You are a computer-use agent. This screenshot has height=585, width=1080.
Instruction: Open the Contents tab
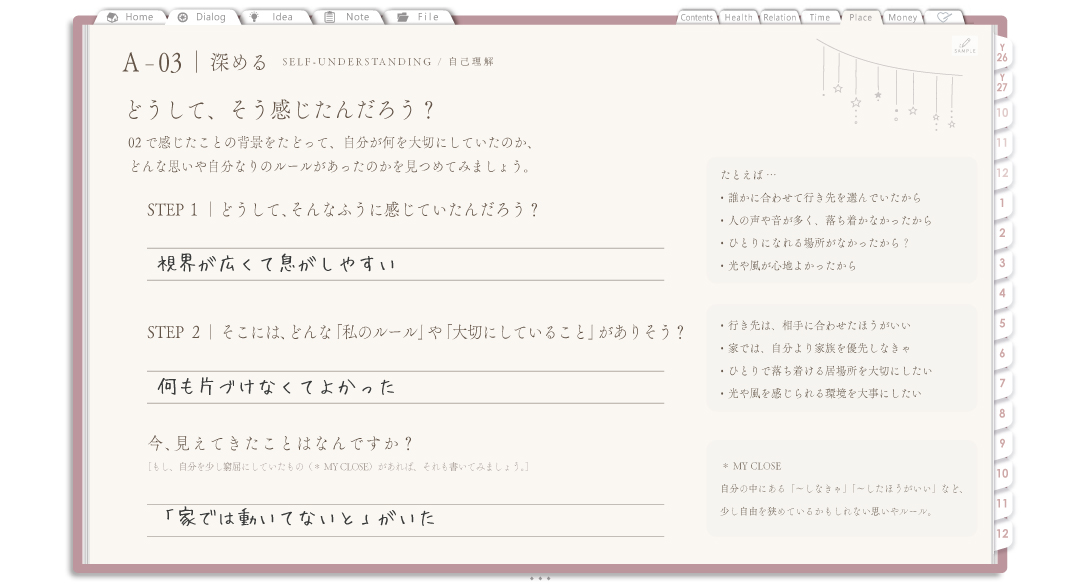pyautogui.click(x=696, y=17)
